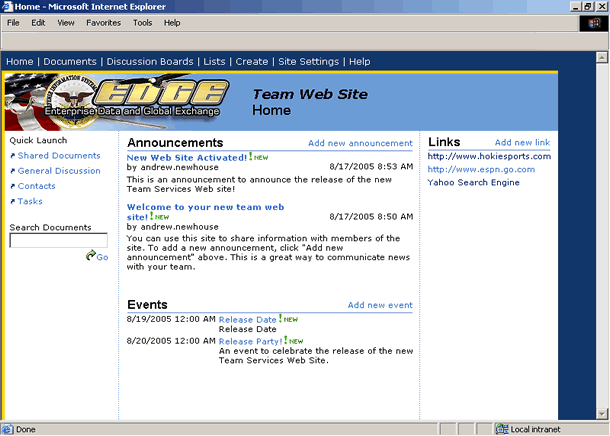The width and height of the screenshot is (610, 436).
Task: Click NEW badge beside Release Party event
Action: tap(294, 341)
